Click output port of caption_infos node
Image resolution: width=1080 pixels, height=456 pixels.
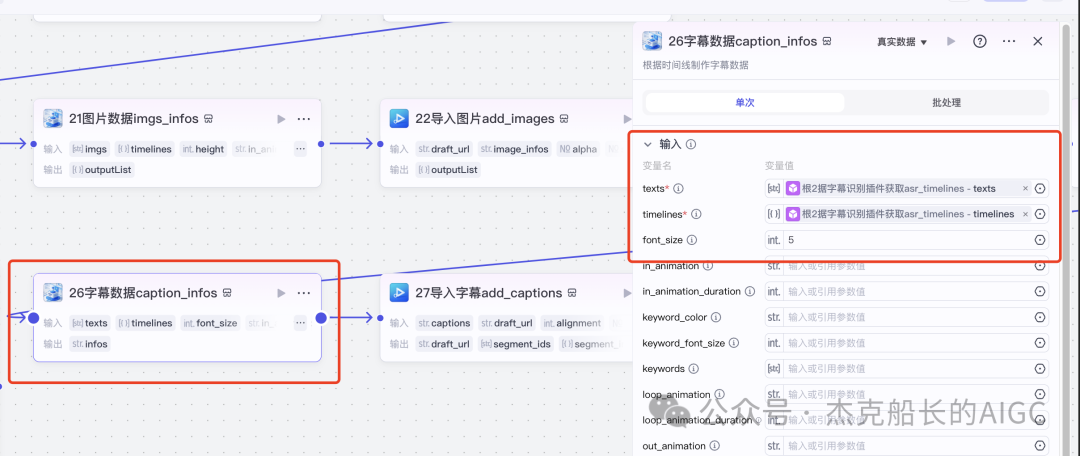321,318
